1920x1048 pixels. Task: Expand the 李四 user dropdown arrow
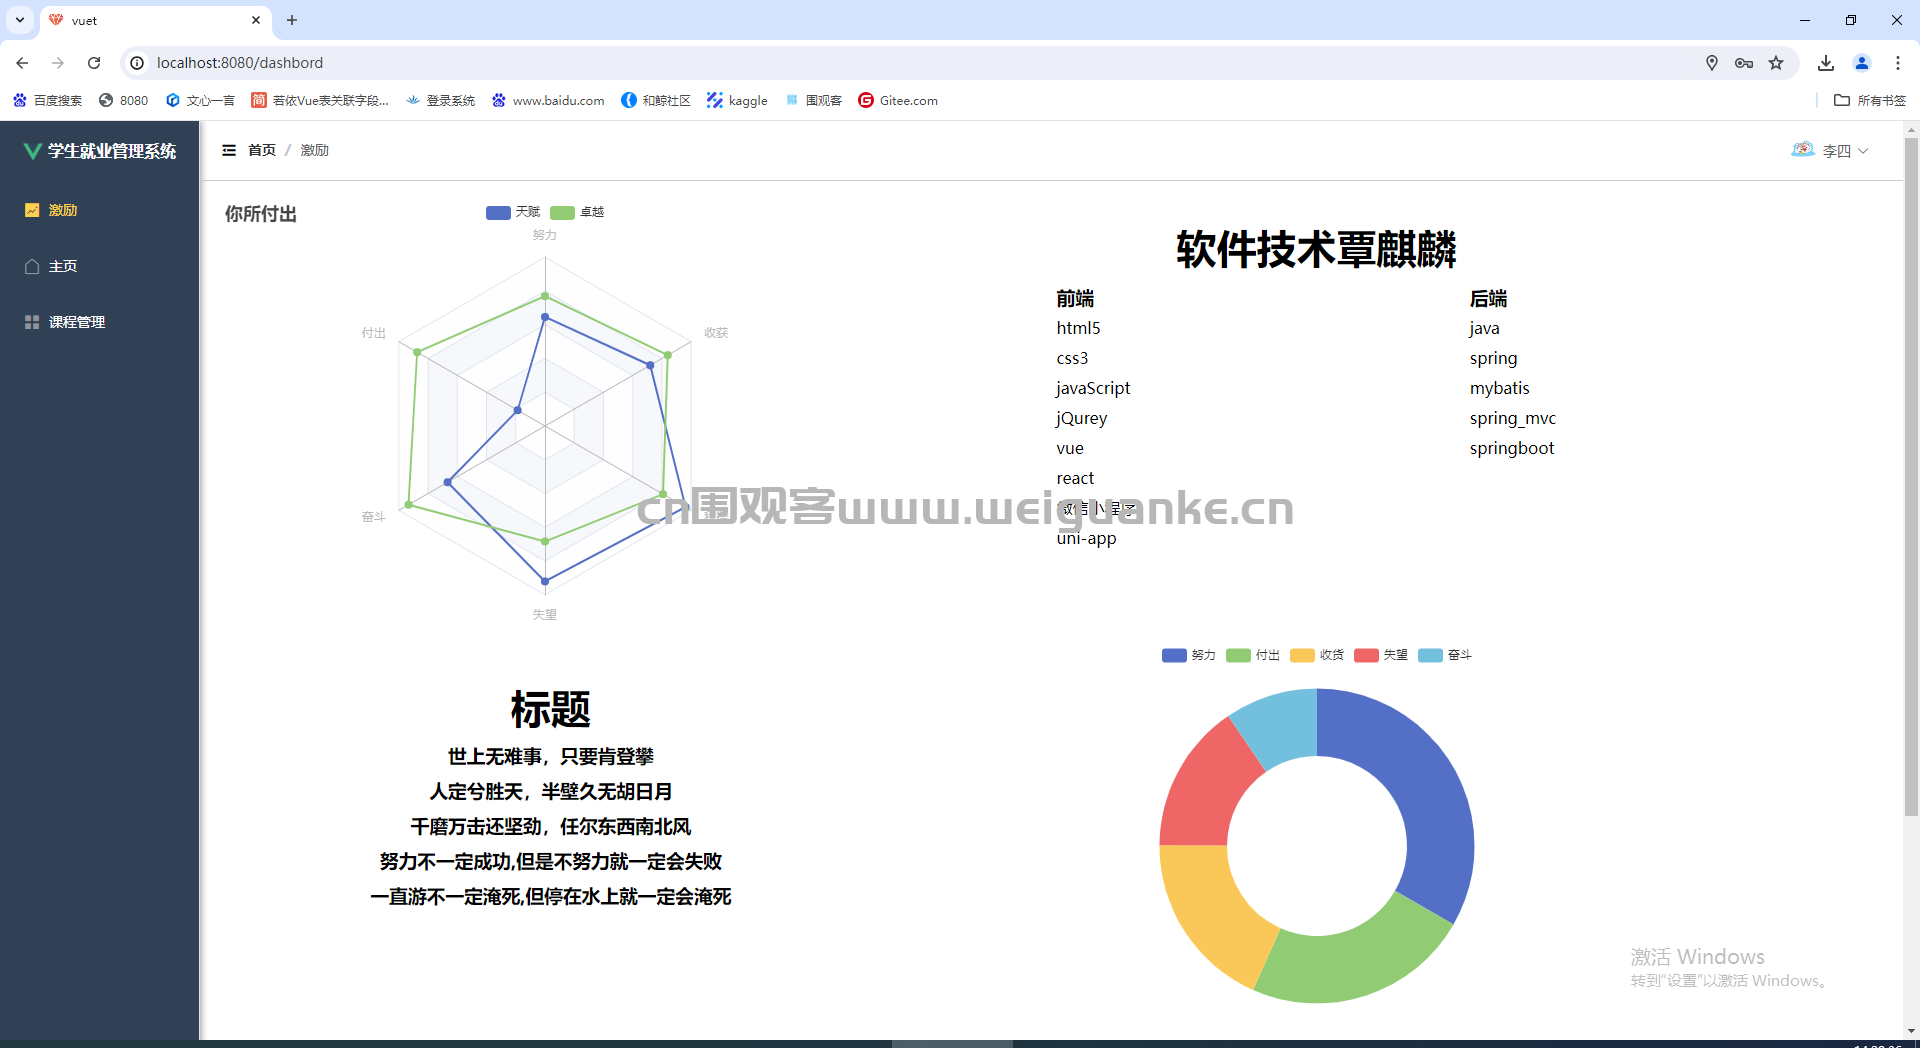pos(1863,151)
